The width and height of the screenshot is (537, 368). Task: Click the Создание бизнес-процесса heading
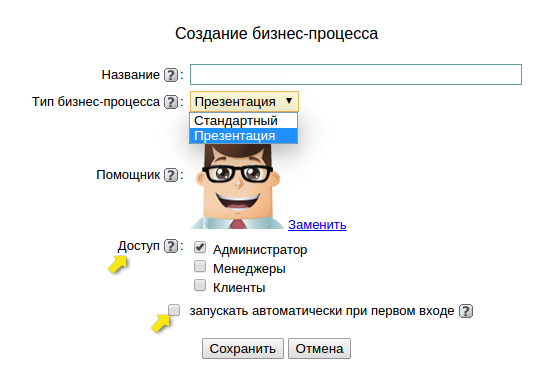[276, 34]
